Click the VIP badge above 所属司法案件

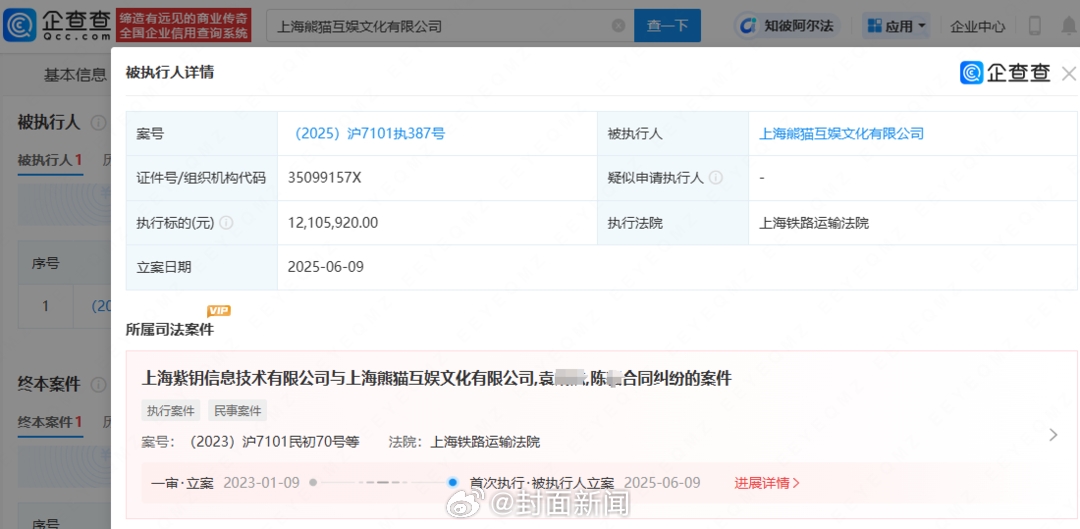click(218, 311)
